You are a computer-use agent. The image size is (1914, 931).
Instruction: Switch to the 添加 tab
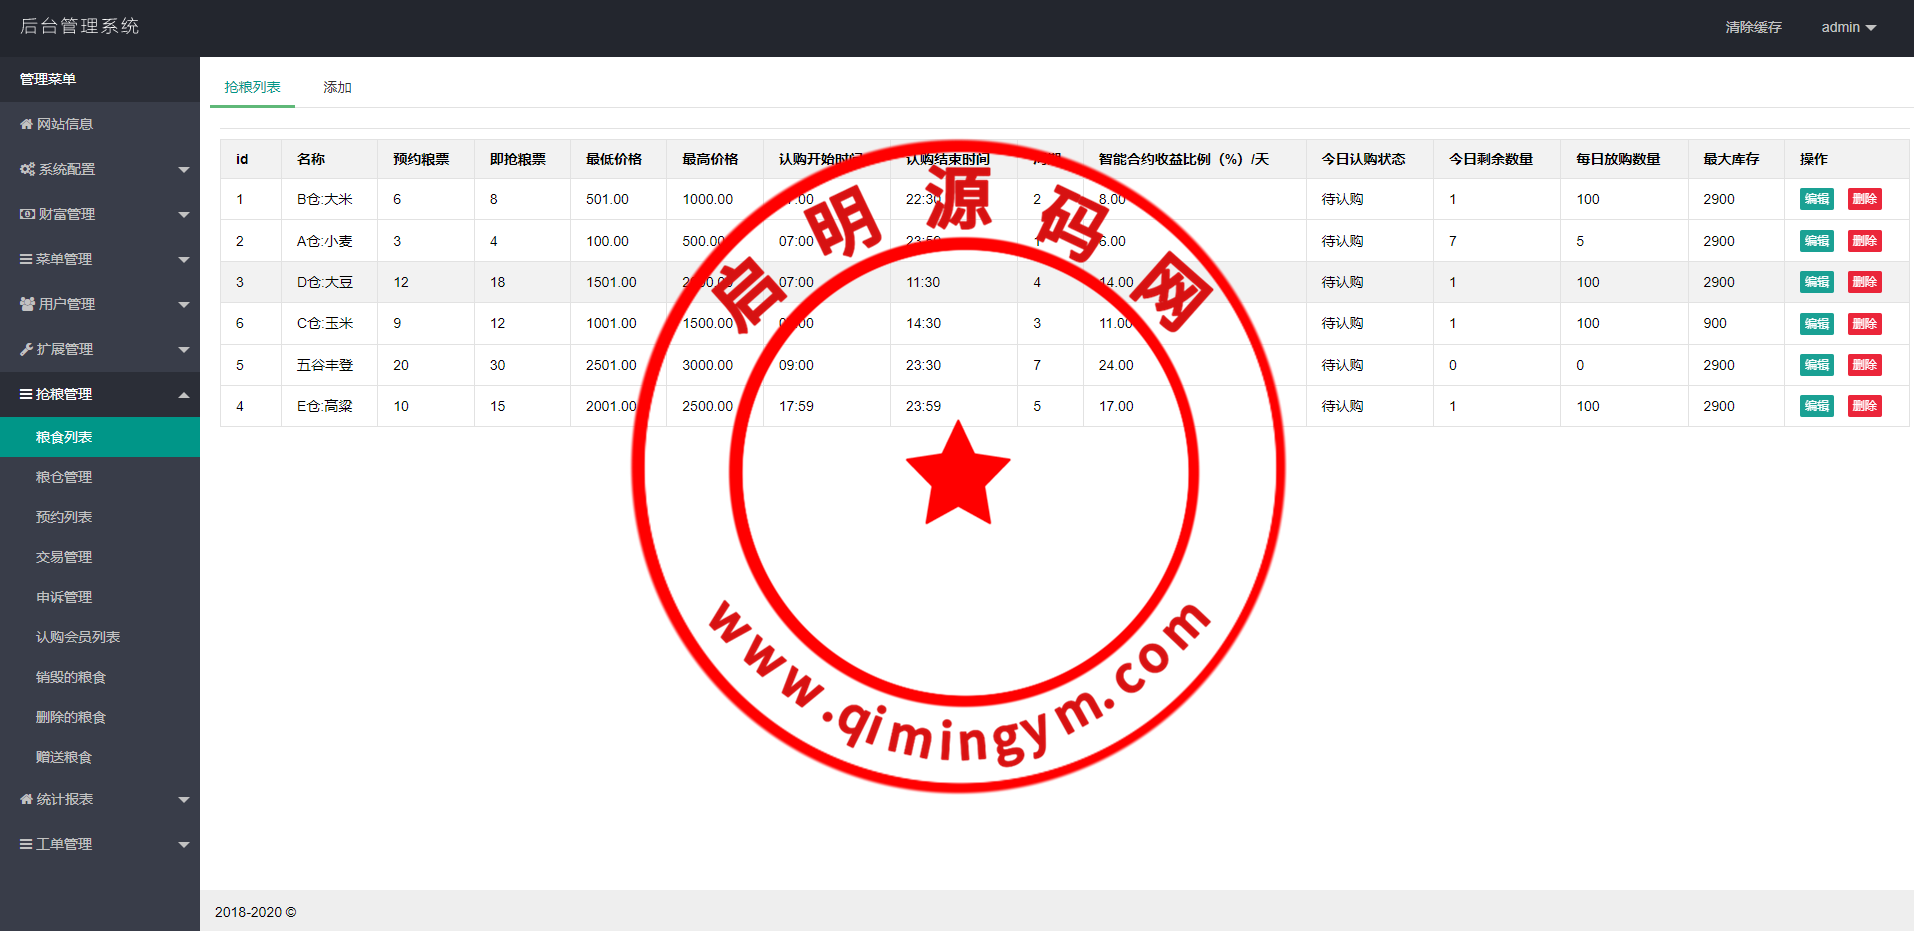tap(337, 87)
